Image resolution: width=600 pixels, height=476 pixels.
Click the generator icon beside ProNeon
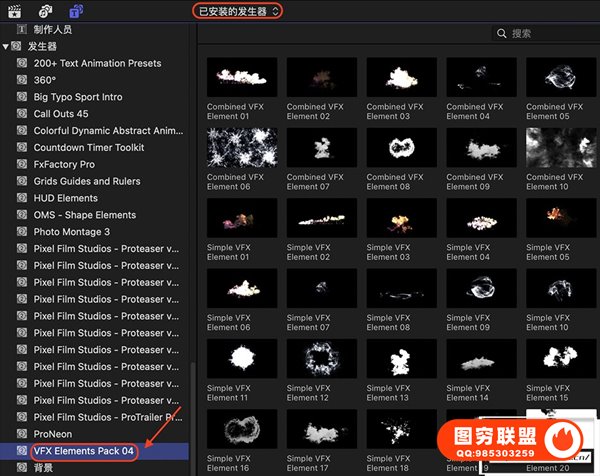22,435
